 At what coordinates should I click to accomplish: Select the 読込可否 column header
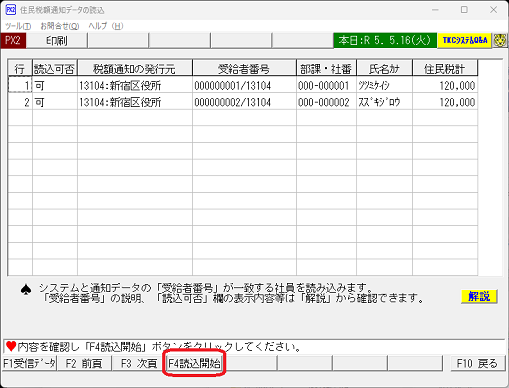[x=55, y=68]
